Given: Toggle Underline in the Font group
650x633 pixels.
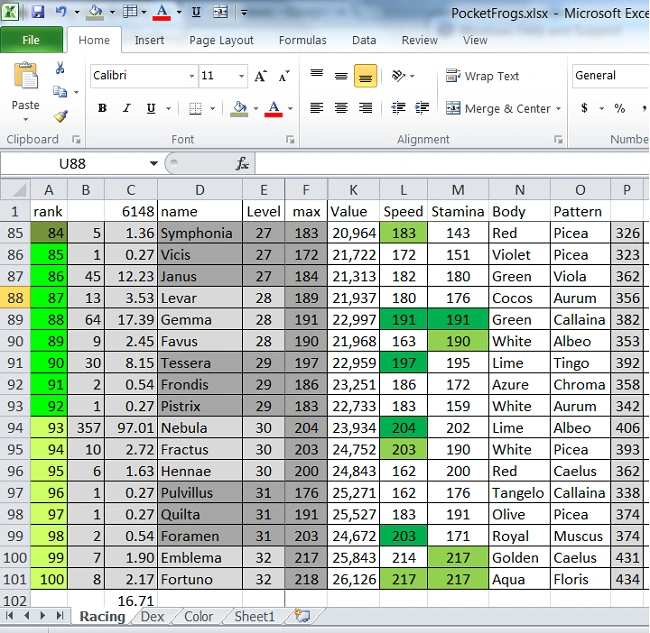Looking at the screenshot, I should (x=151, y=109).
